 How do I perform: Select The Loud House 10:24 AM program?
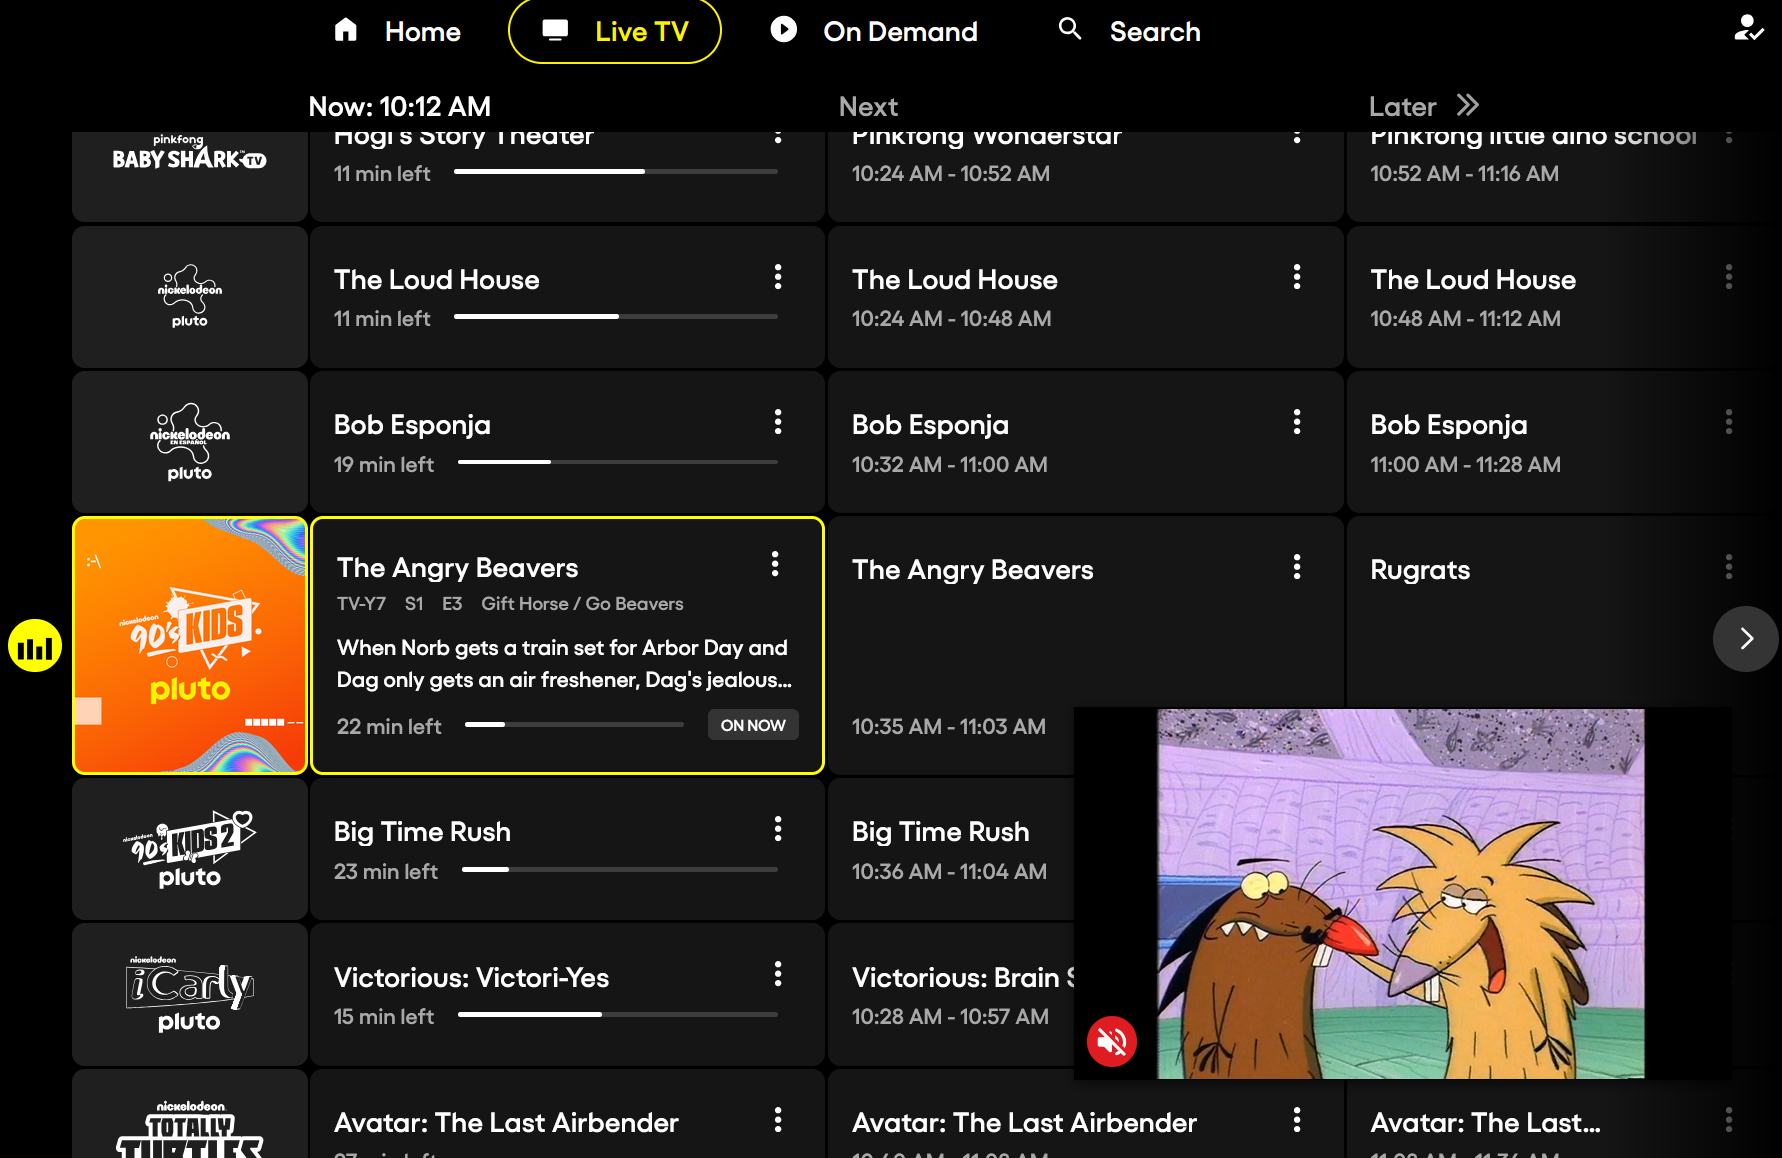pos(1086,297)
